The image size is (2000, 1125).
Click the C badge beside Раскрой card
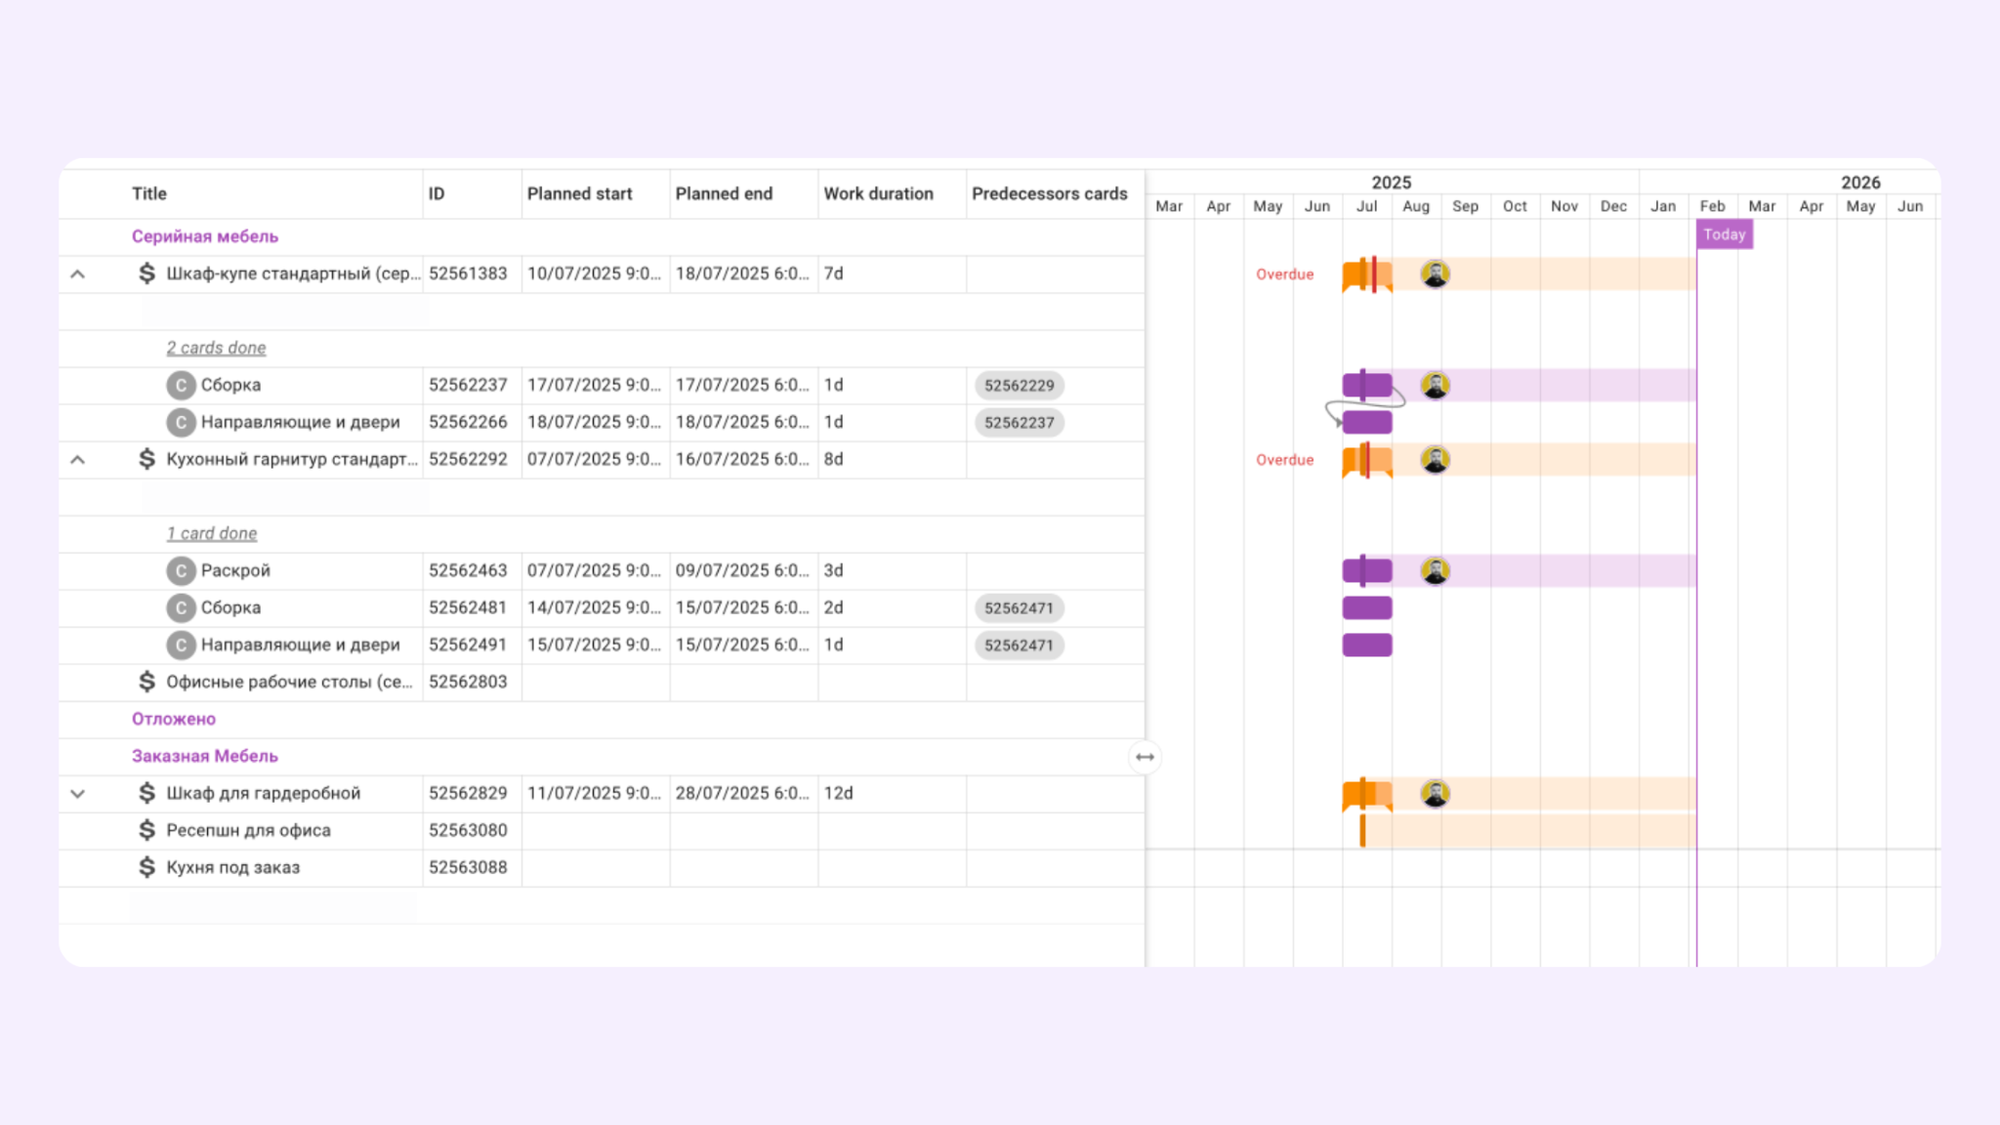[180, 571]
